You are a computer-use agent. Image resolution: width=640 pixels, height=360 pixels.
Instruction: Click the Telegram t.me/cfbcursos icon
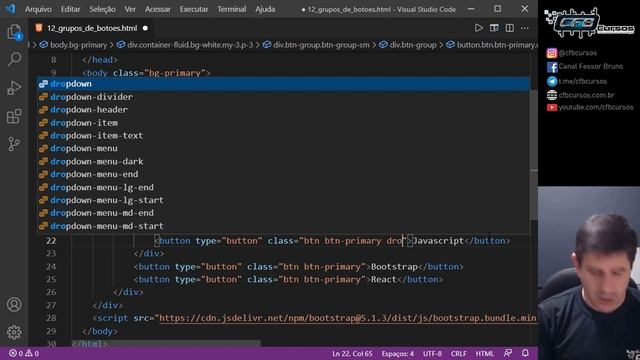(552, 81)
